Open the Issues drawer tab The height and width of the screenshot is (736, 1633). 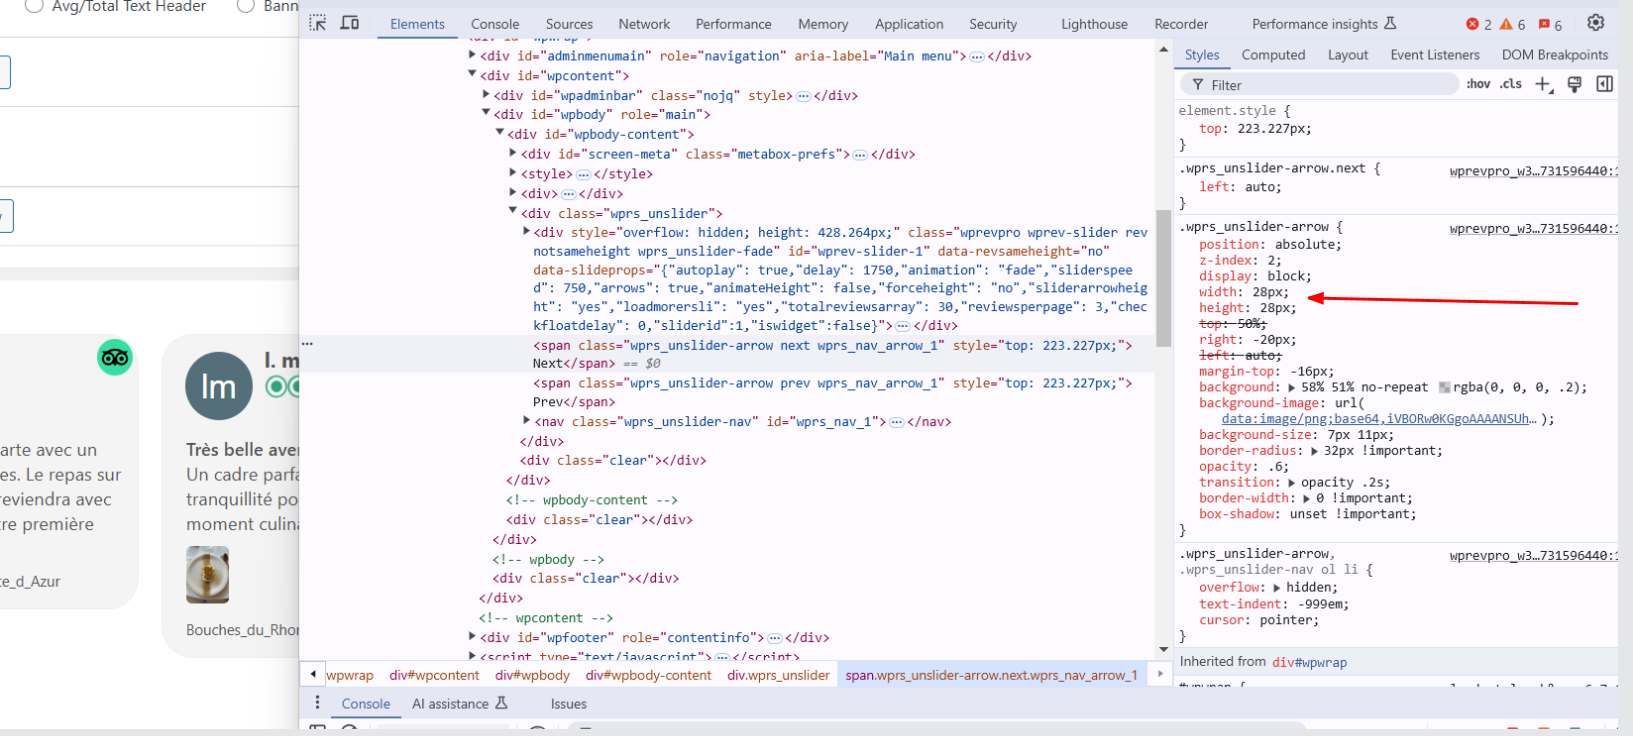568,704
